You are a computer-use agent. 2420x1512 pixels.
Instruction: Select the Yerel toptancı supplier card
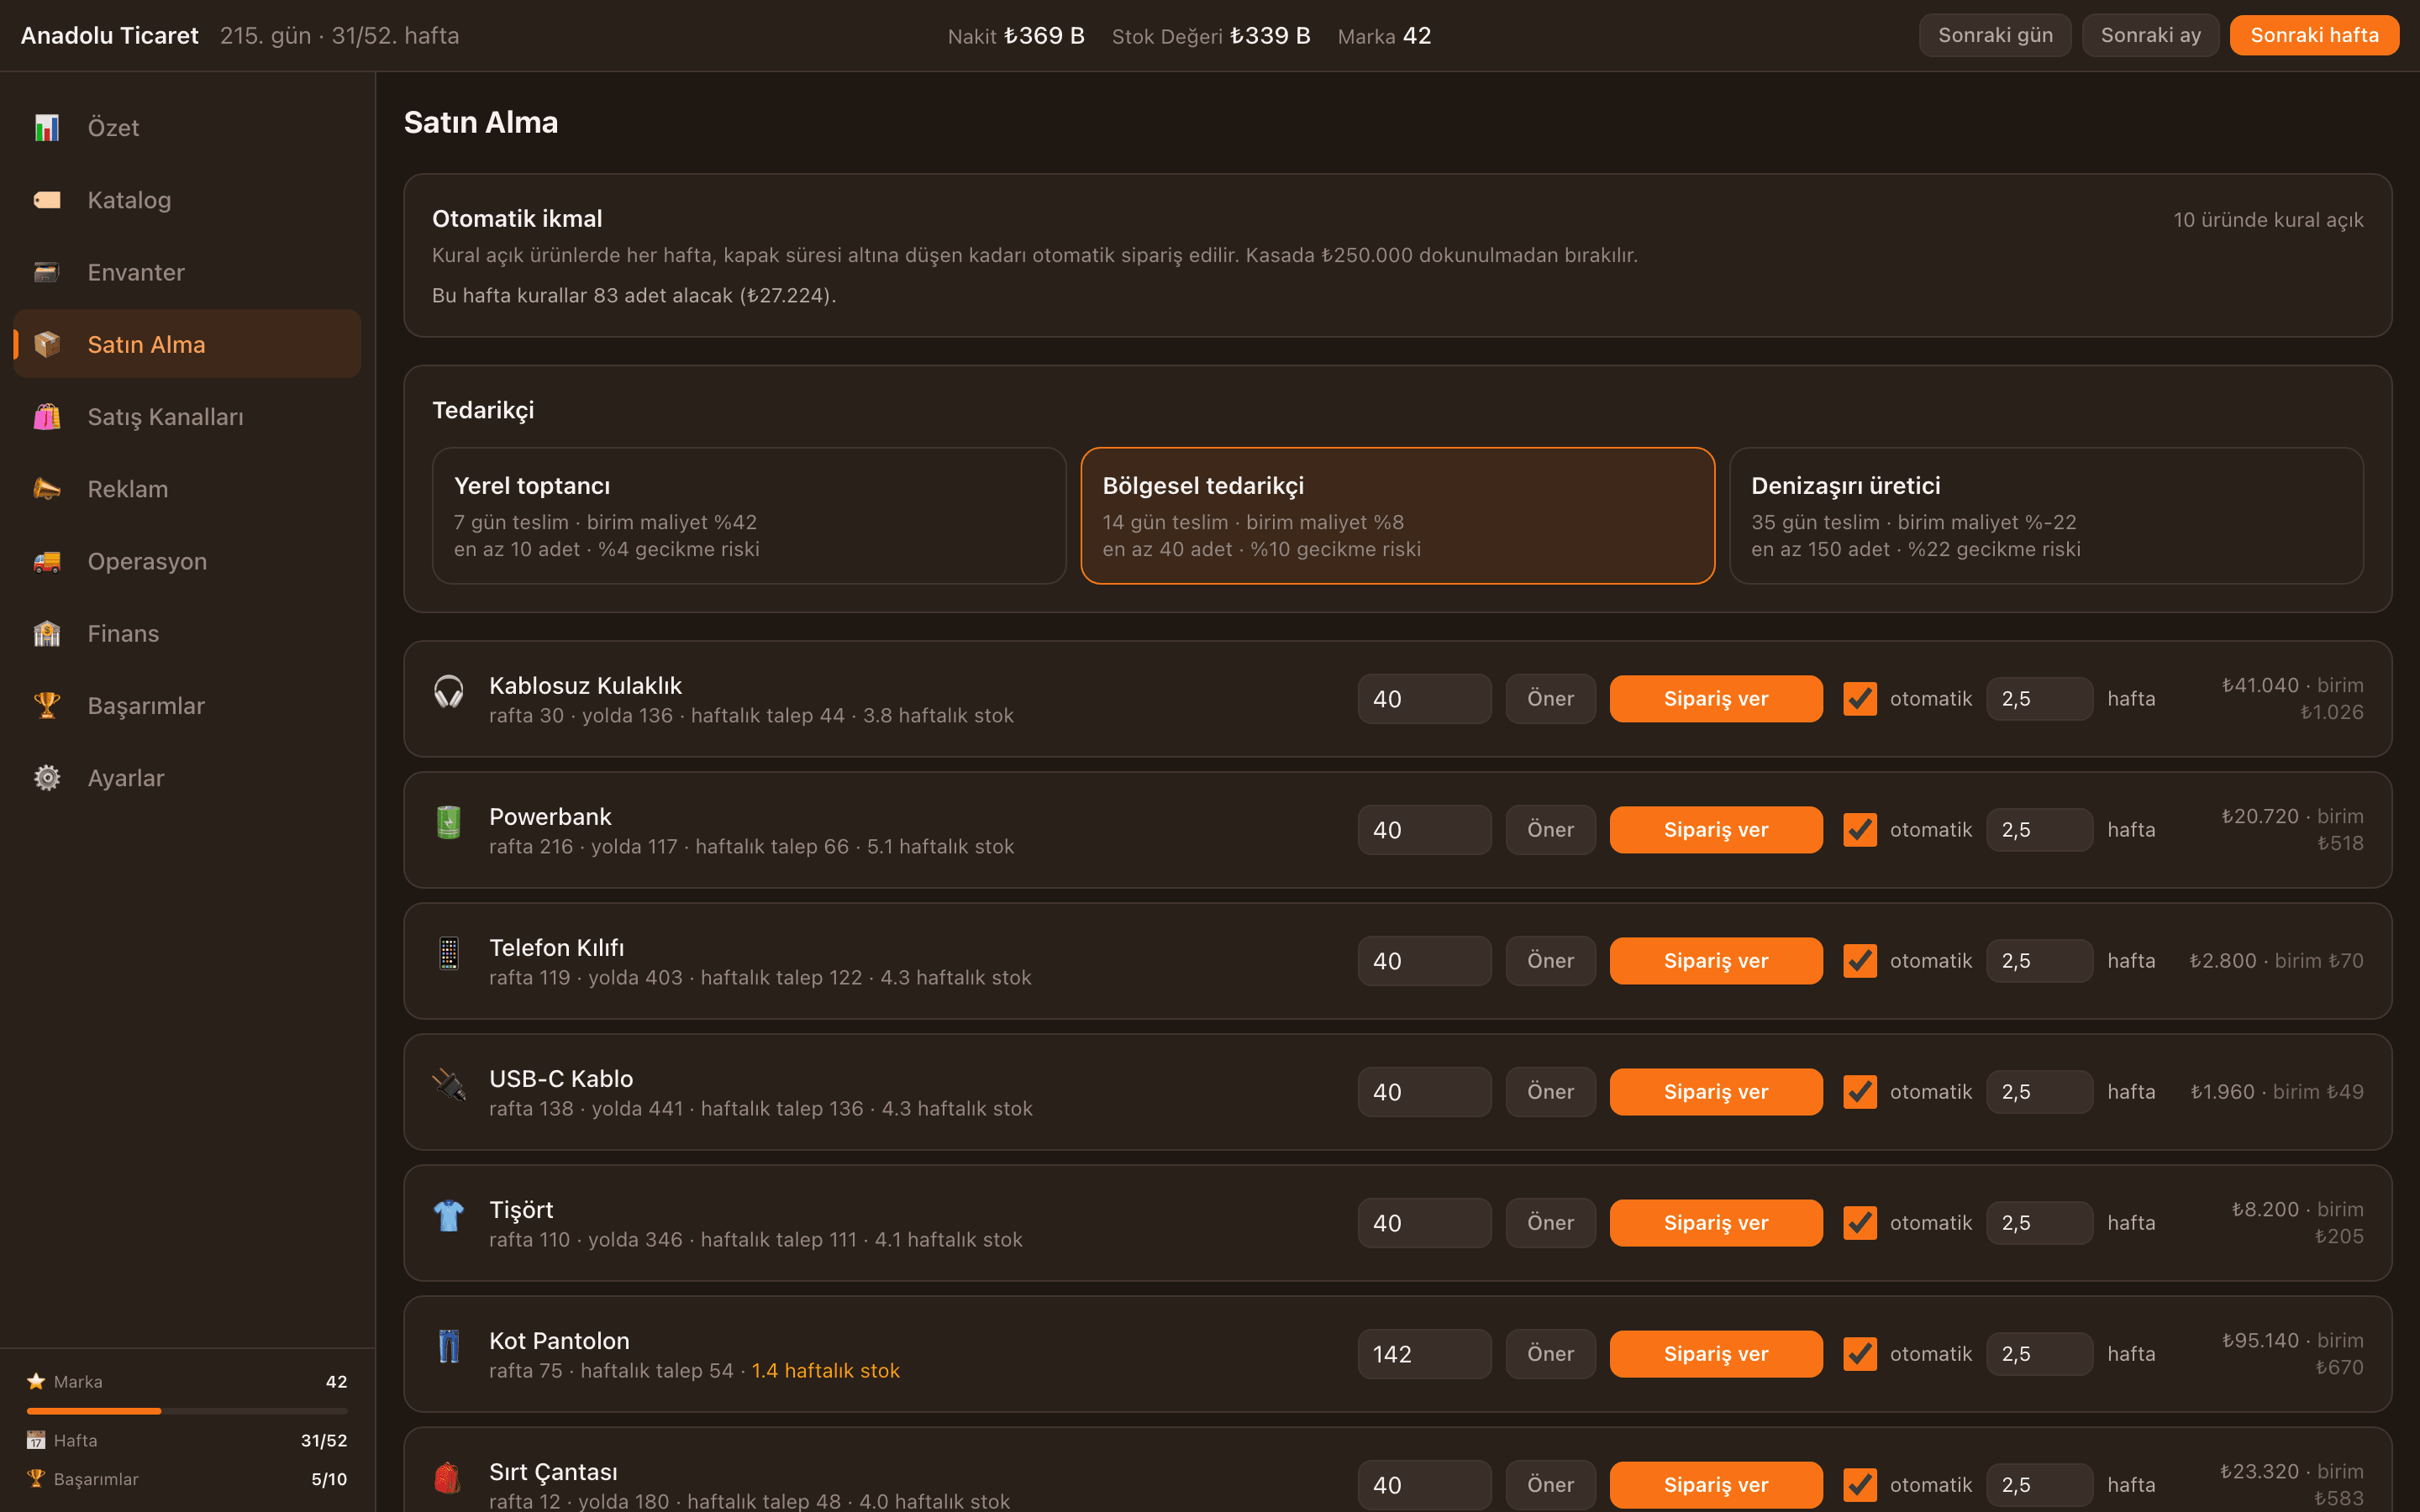pyautogui.click(x=749, y=516)
